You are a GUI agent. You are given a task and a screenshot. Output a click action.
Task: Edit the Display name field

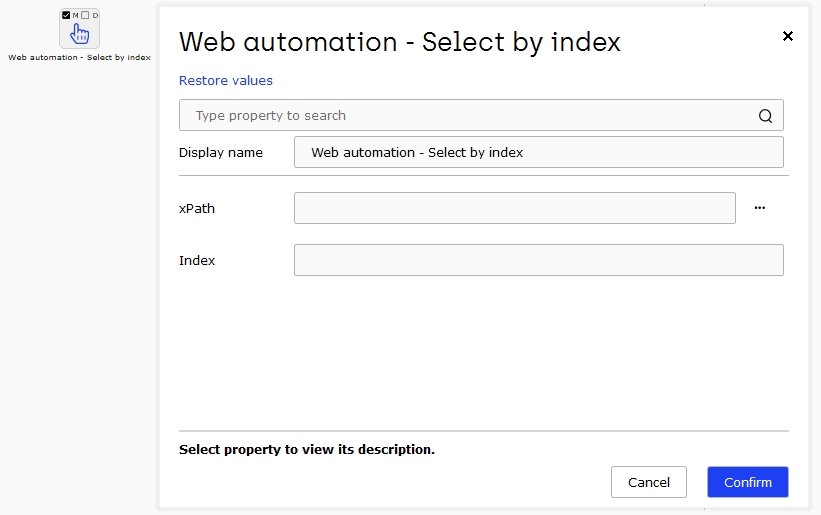pos(539,152)
